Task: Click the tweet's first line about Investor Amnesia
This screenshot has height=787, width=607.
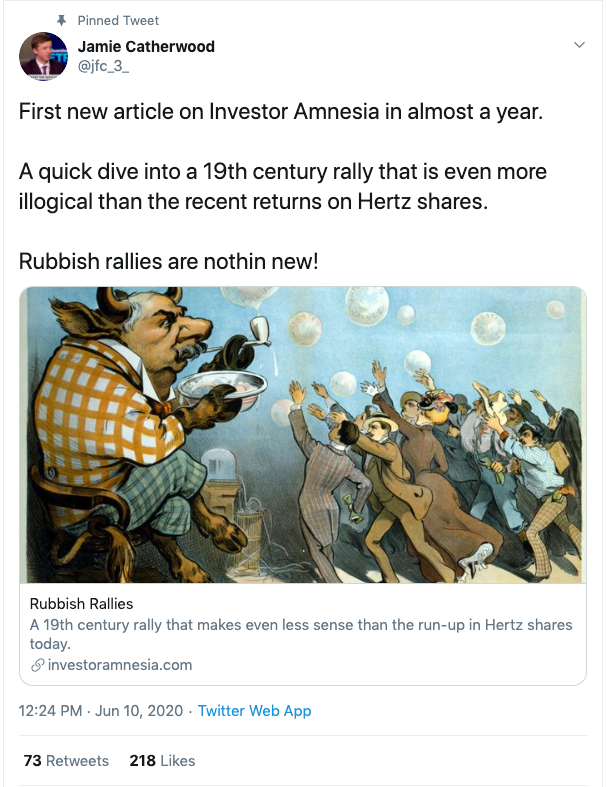Action: (281, 111)
